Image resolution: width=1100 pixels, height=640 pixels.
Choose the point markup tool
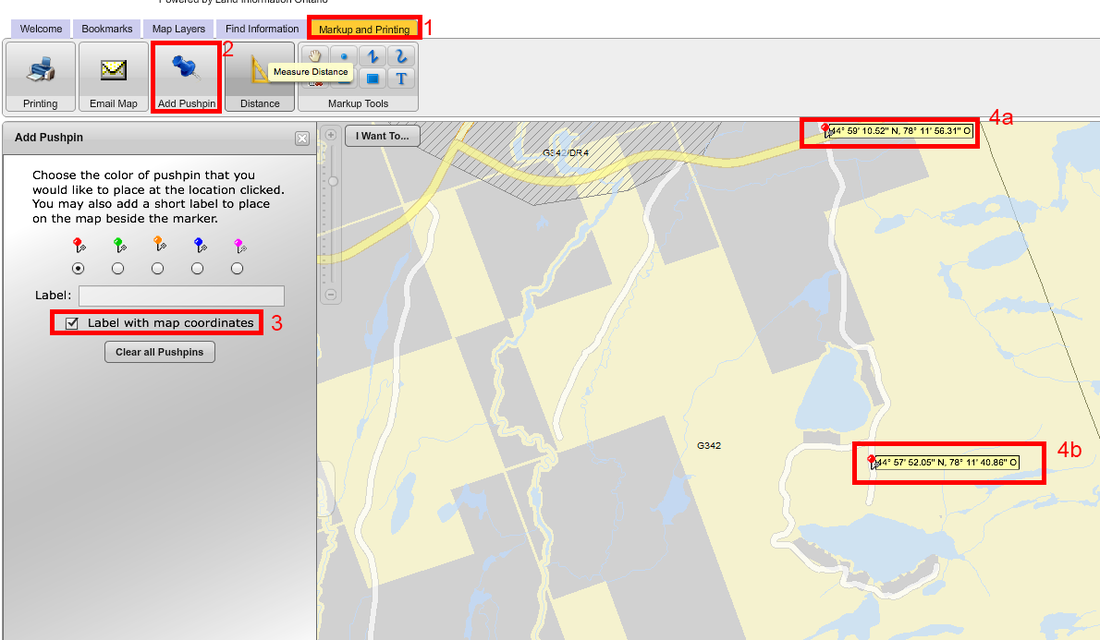coord(344,55)
